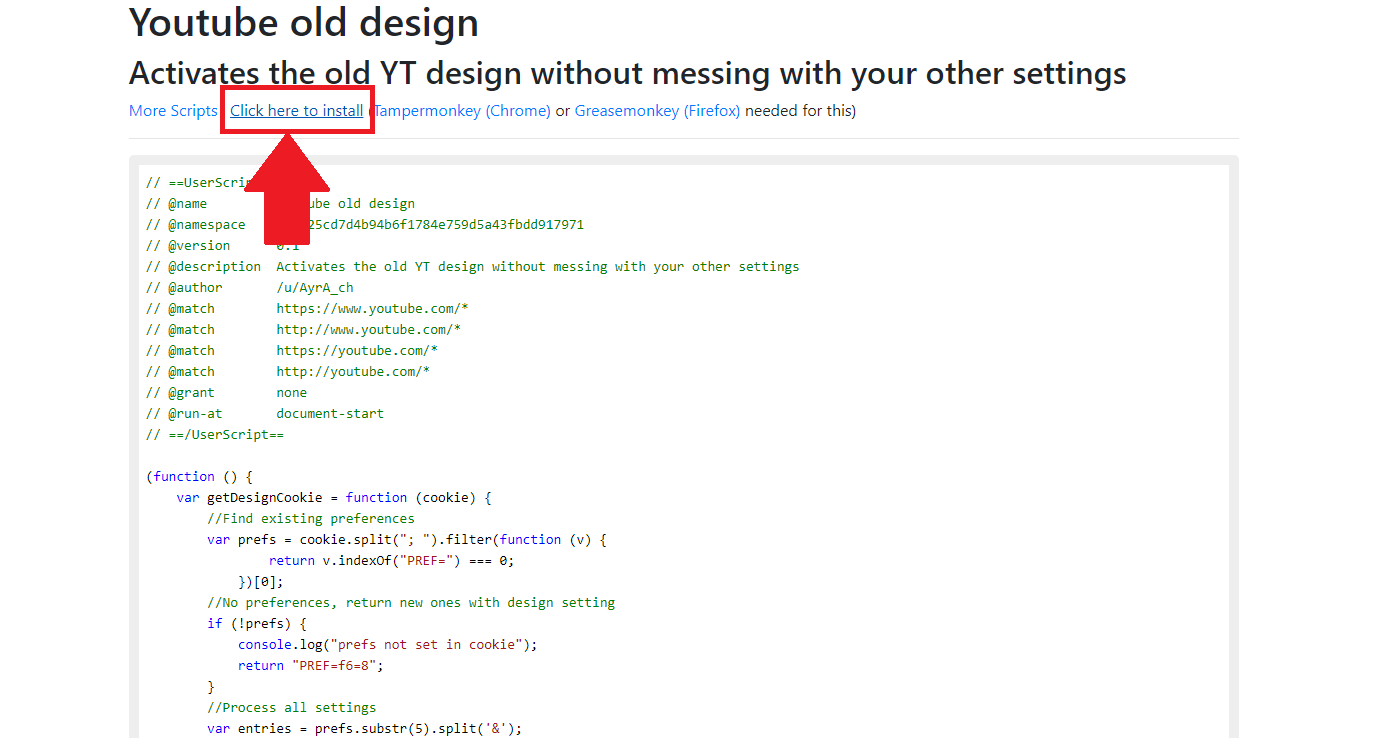Screen dimensions: 1373x738
Task: Click the '// @author /u/AyrA_ch' line
Action: (249, 288)
